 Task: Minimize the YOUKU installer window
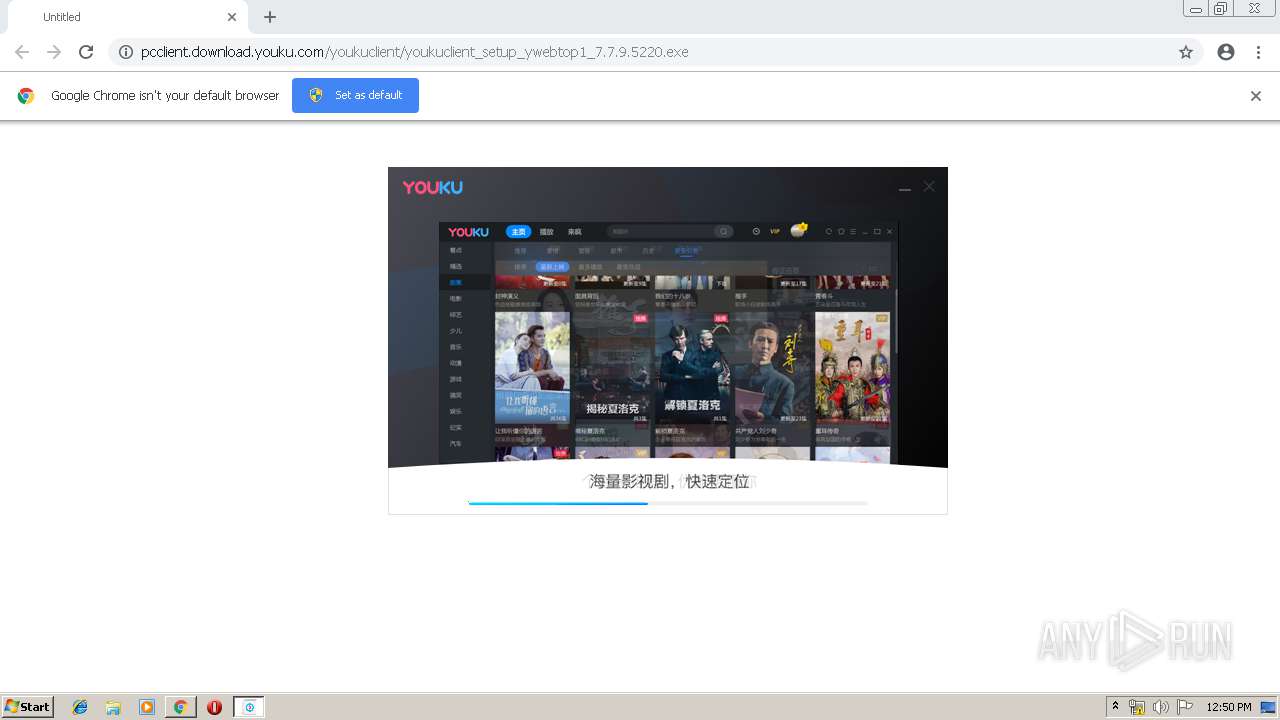[x=904, y=187]
